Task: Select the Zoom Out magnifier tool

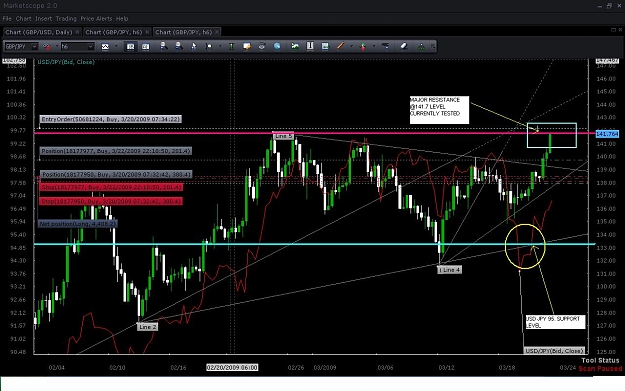Action: coord(179,46)
